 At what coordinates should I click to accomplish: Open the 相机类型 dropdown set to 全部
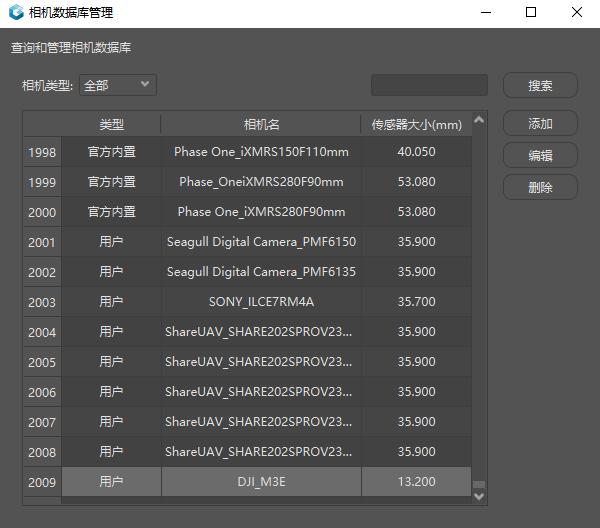(x=118, y=85)
